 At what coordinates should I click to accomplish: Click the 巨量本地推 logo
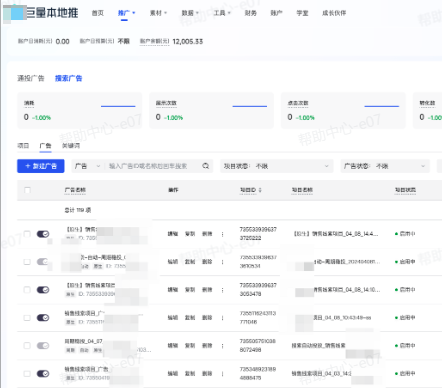coord(41,13)
